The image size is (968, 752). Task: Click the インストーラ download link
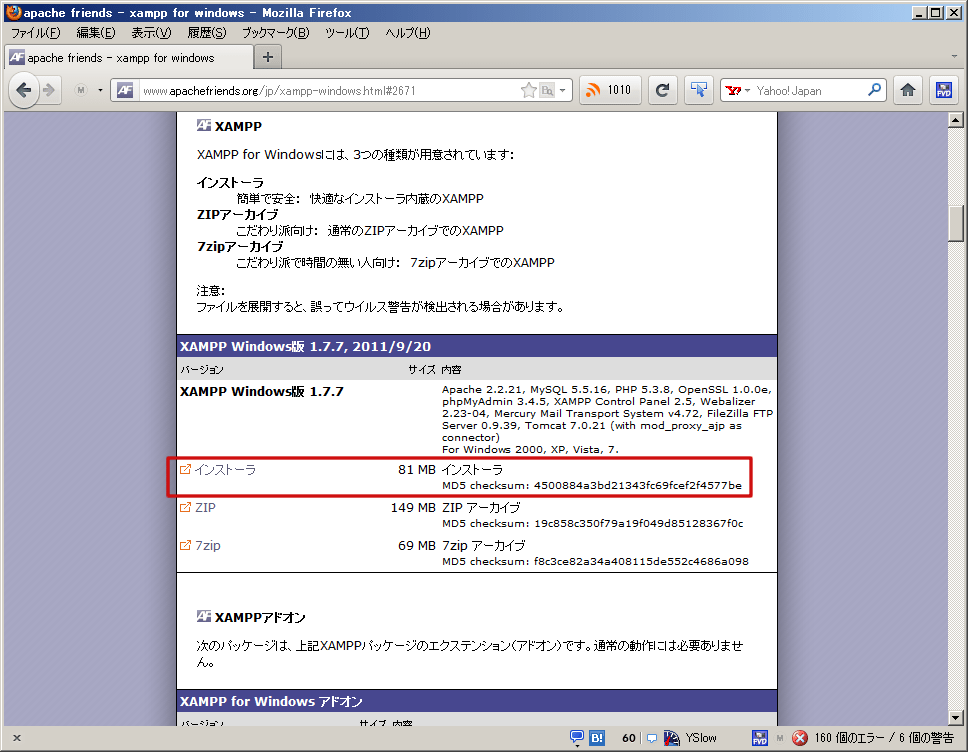tap(224, 469)
